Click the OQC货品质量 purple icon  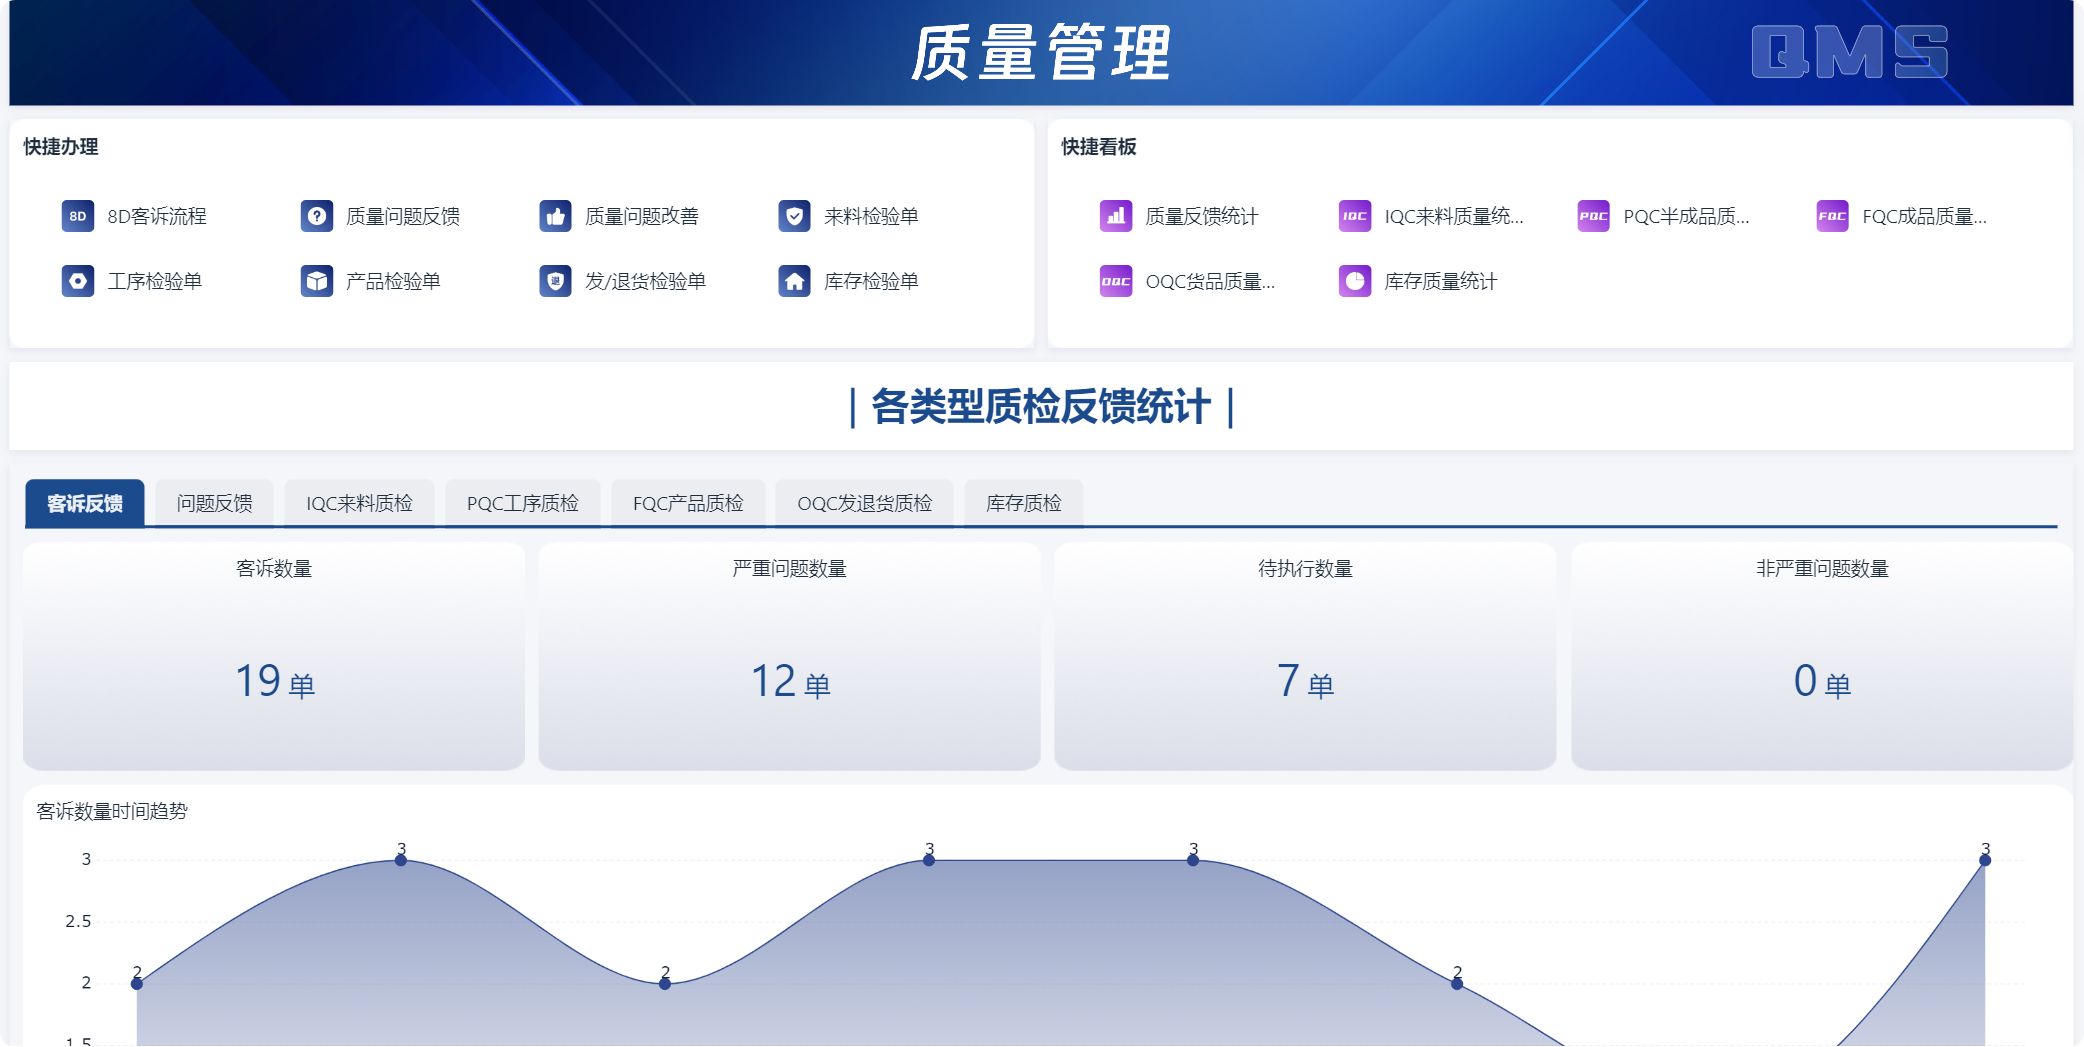(1116, 281)
